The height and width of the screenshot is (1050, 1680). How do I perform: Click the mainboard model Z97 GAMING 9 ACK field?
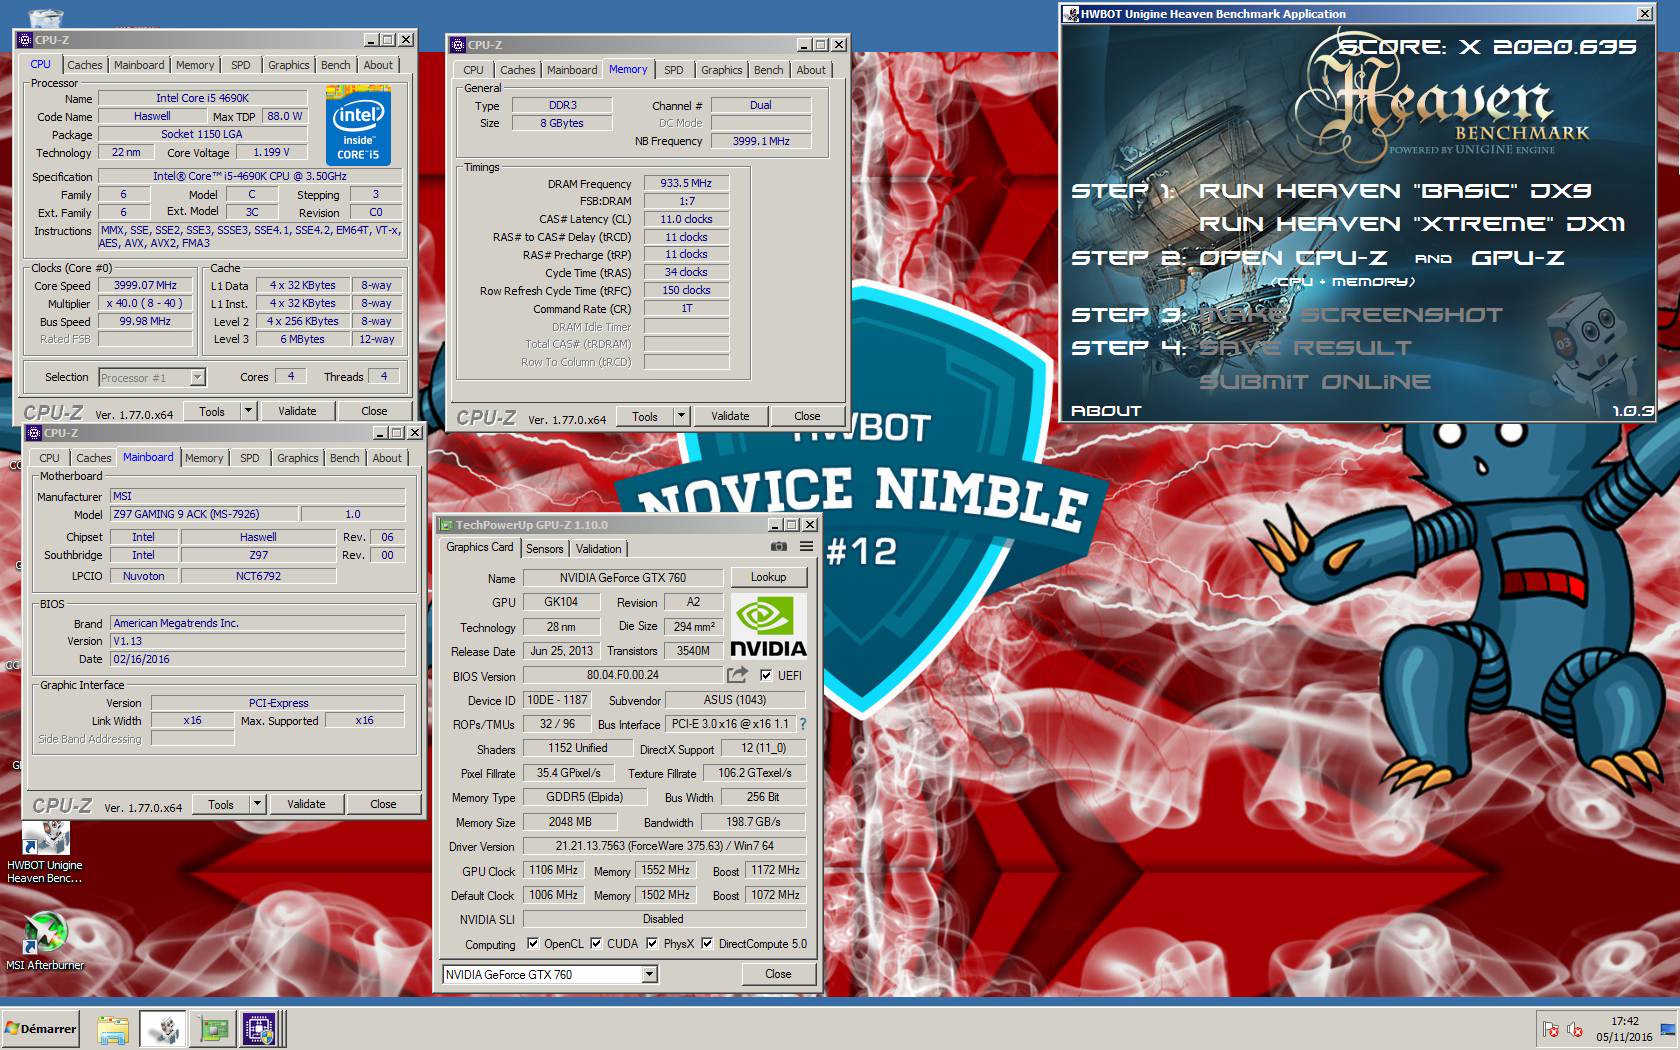coord(203,514)
